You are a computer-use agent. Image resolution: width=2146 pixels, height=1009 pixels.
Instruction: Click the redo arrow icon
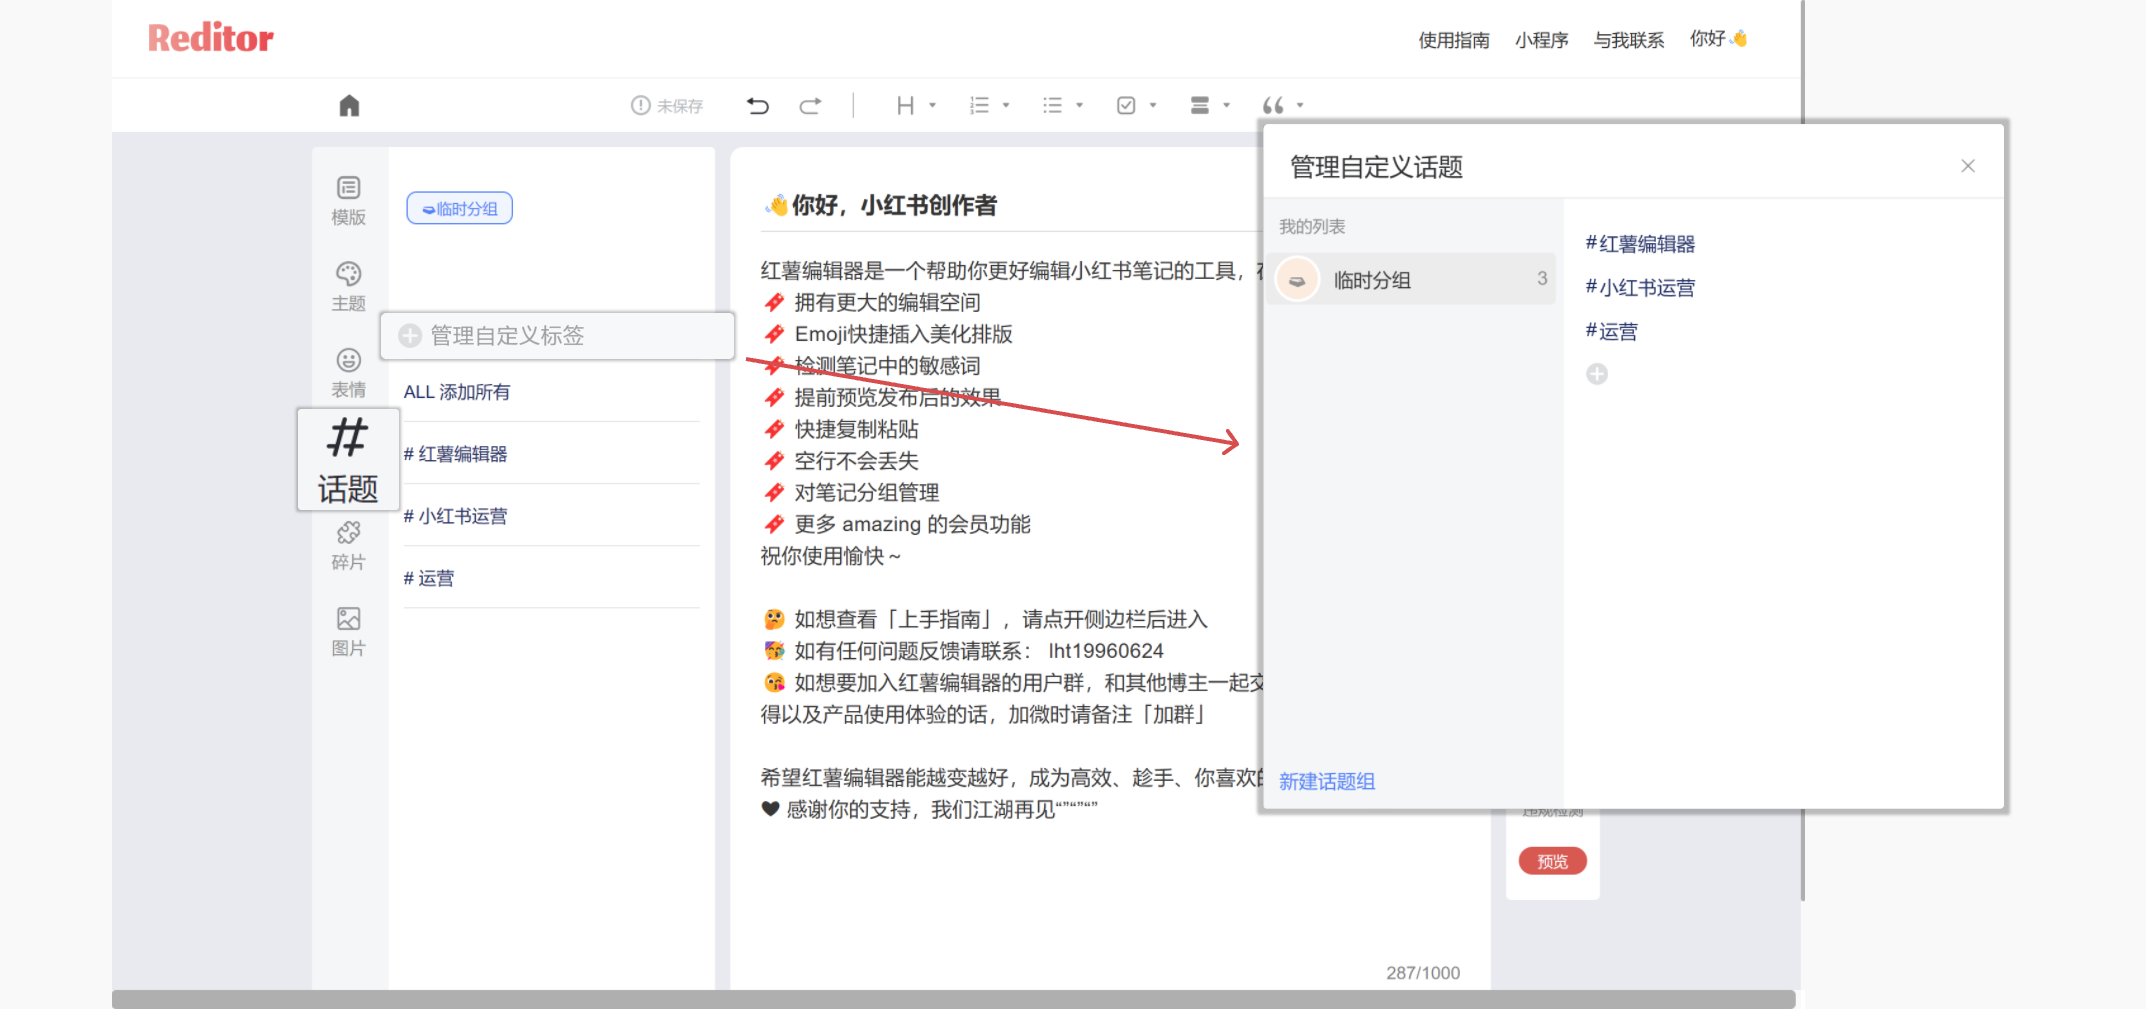(810, 105)
